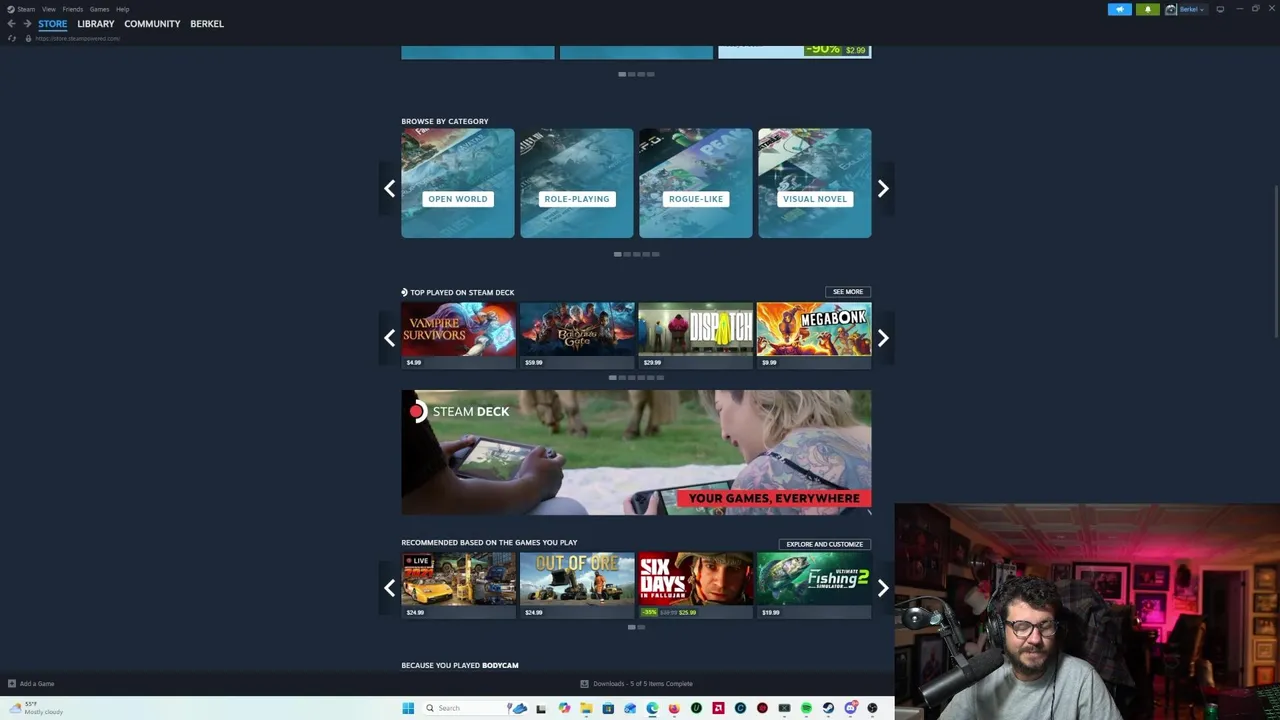Show next Browse by Category items
1280x720 pixels.
coord(883,188)
